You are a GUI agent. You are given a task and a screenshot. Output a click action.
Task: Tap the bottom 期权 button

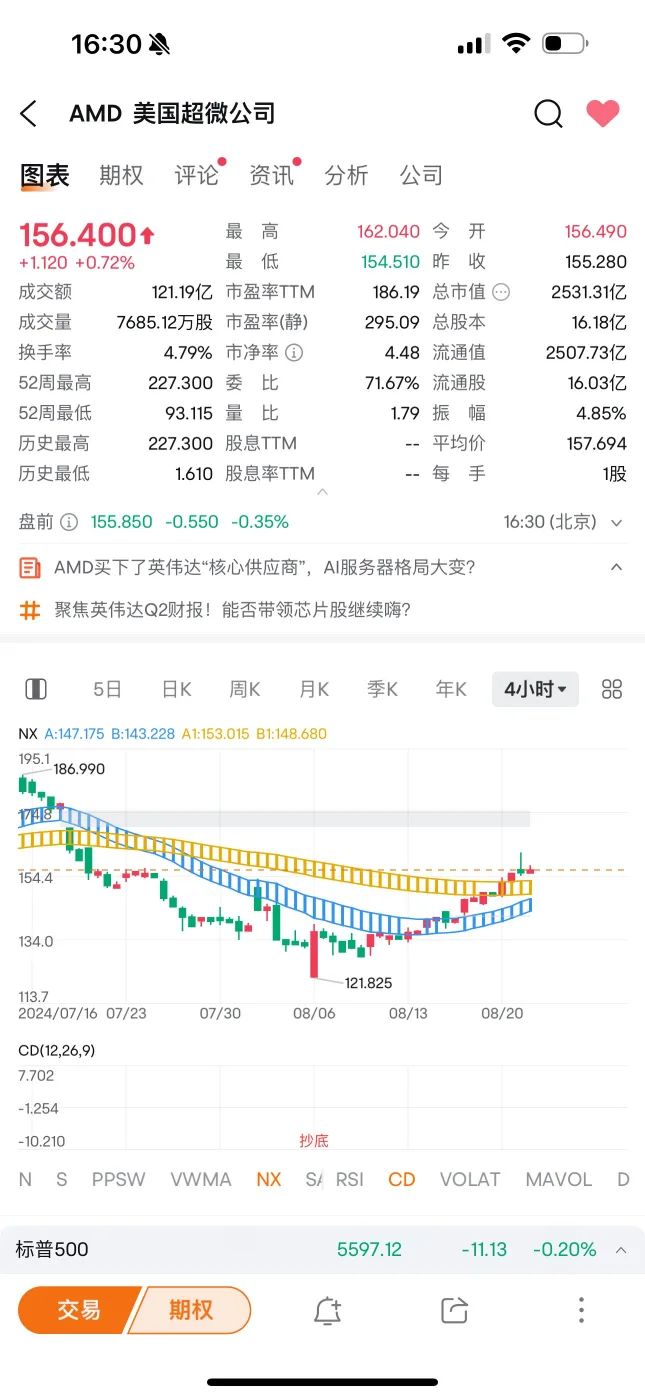tap(190, 1310)
